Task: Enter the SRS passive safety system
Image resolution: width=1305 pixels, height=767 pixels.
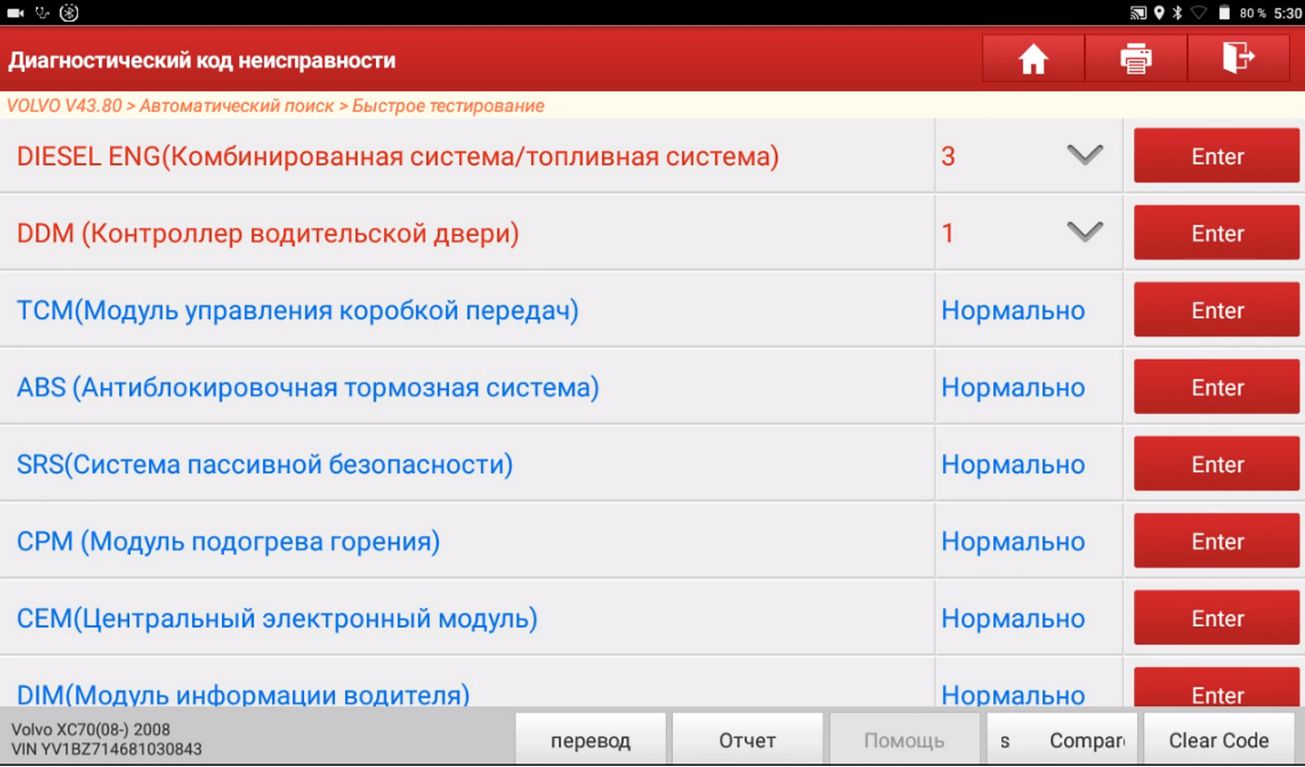Action: pos(1217,465)
